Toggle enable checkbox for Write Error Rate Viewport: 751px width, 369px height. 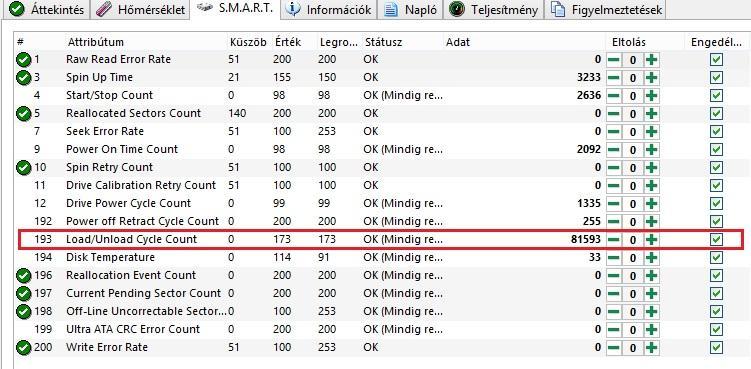(717, 347)
